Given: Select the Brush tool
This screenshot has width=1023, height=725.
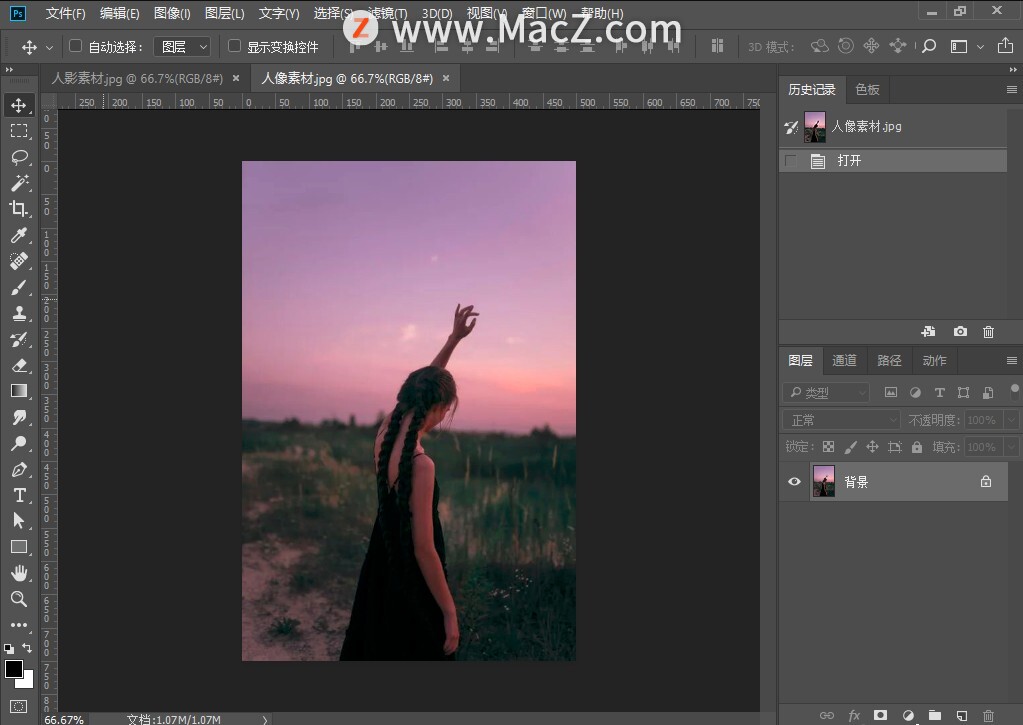Looking at the screenshot, I should click(19, 287).
